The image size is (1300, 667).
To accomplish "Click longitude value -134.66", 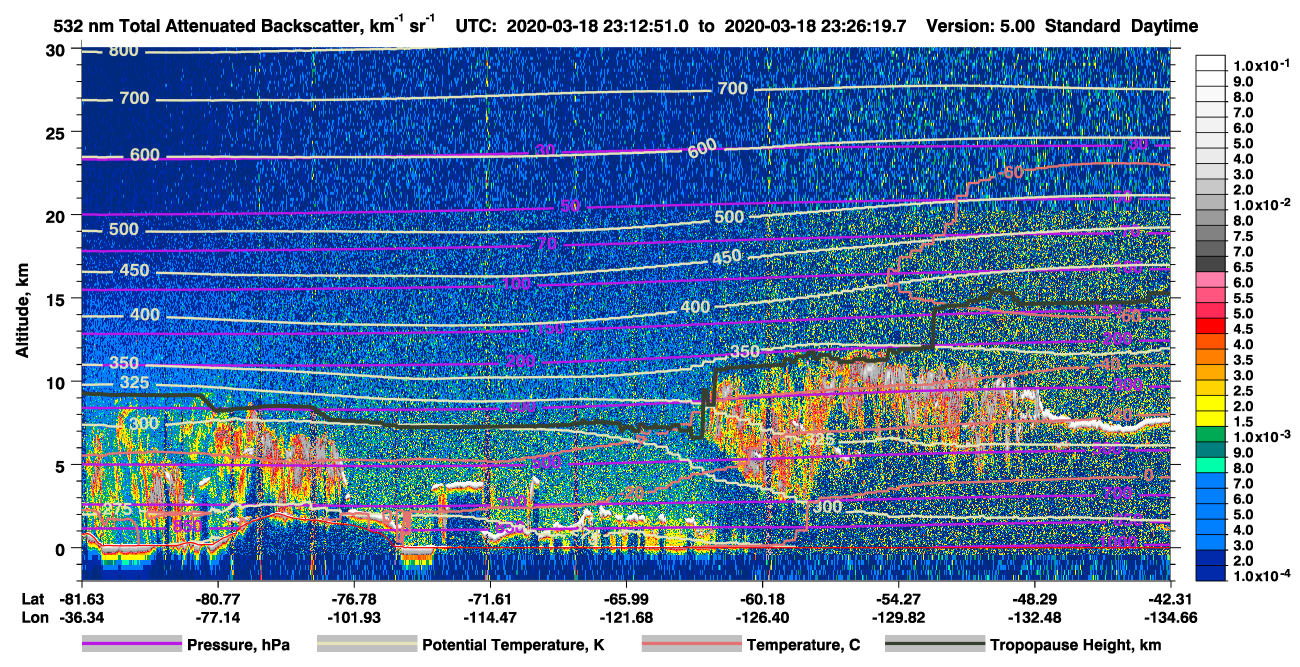I will [1169, 616].
